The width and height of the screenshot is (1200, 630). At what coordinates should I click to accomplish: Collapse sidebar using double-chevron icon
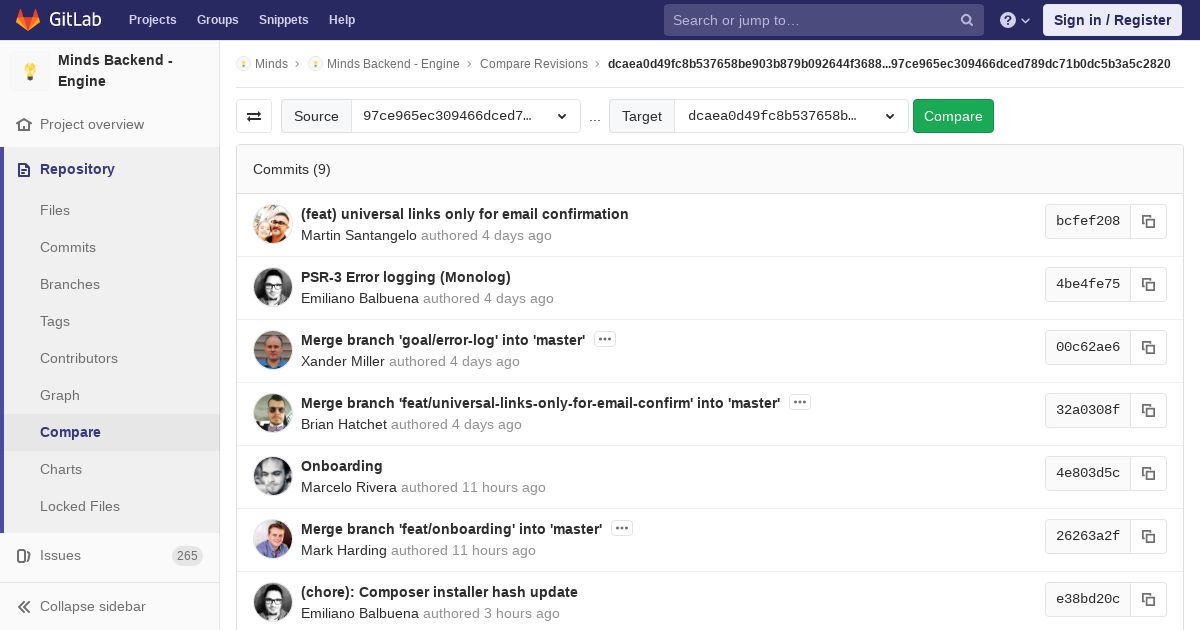[24, 606]
